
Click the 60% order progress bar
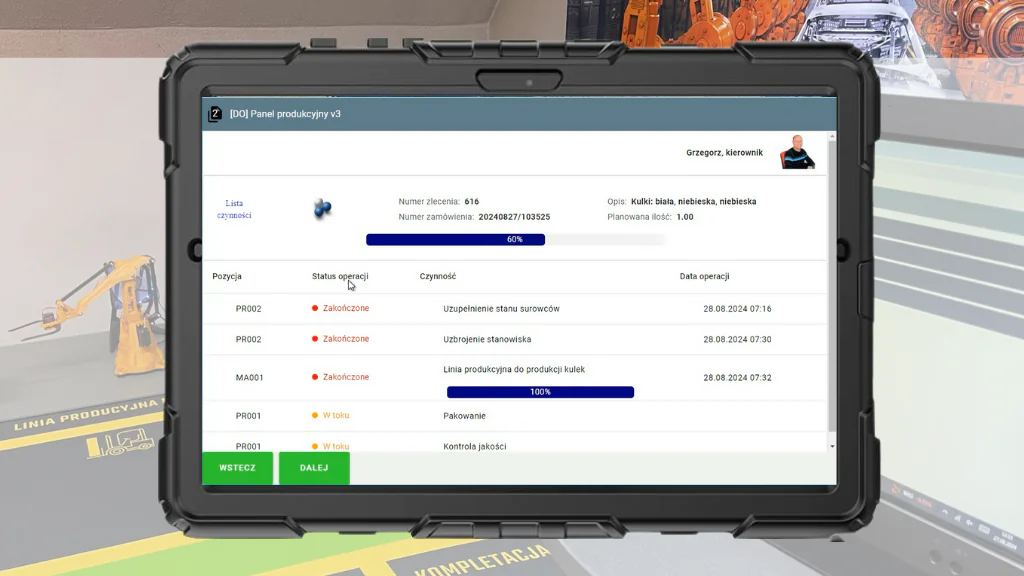click(x=515, y=240)
